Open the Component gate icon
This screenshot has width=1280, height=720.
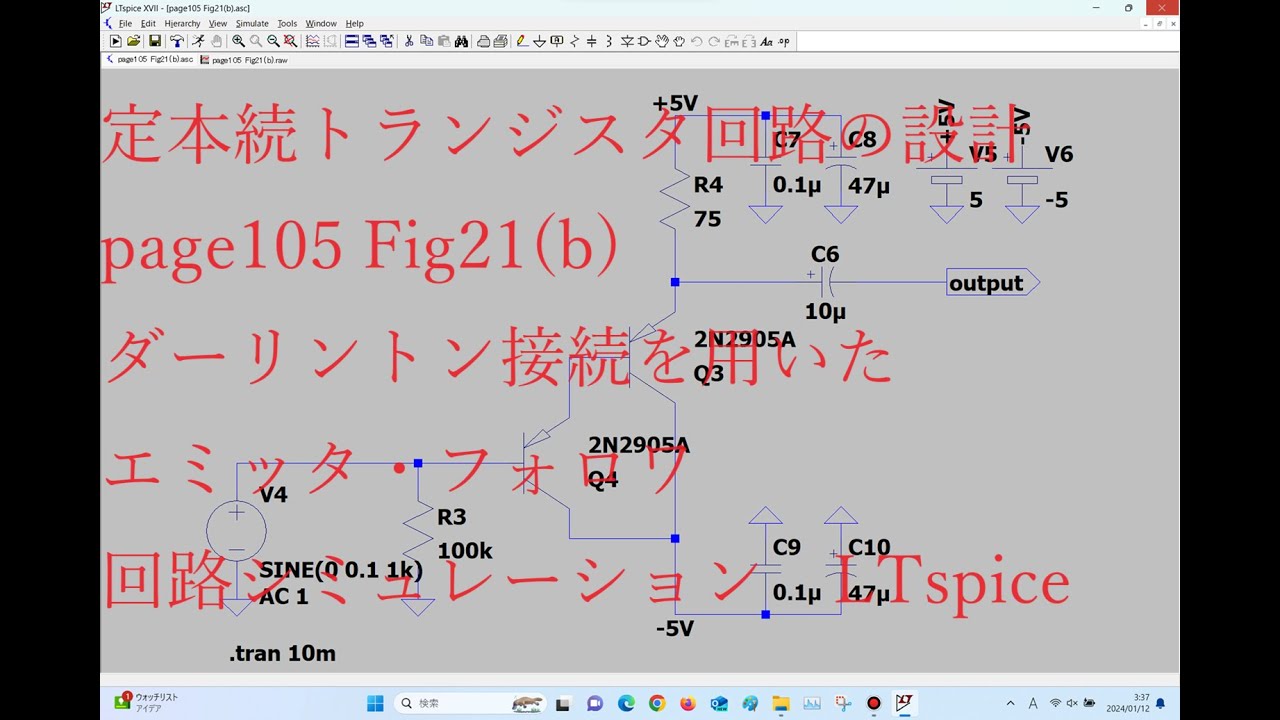point(644,41)
